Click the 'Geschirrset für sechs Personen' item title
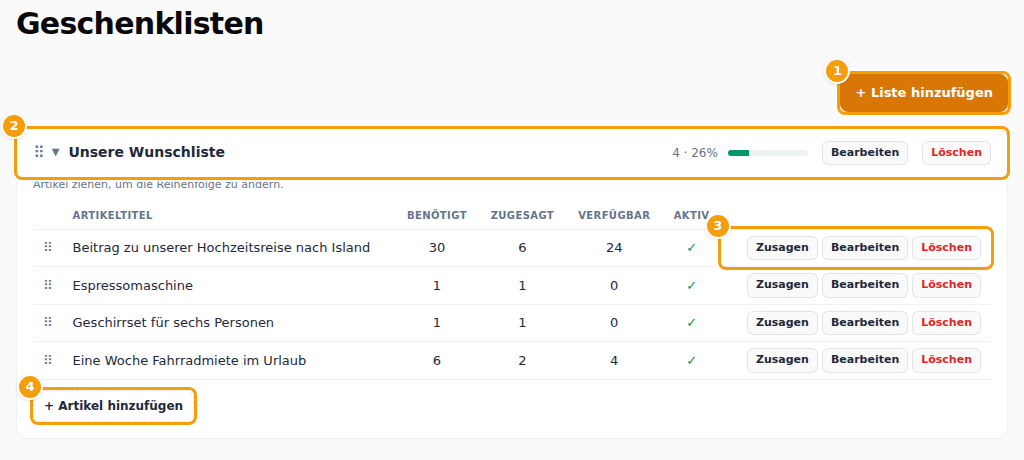This screenshot has width=1024, height=460. click(x=173, y=323)
